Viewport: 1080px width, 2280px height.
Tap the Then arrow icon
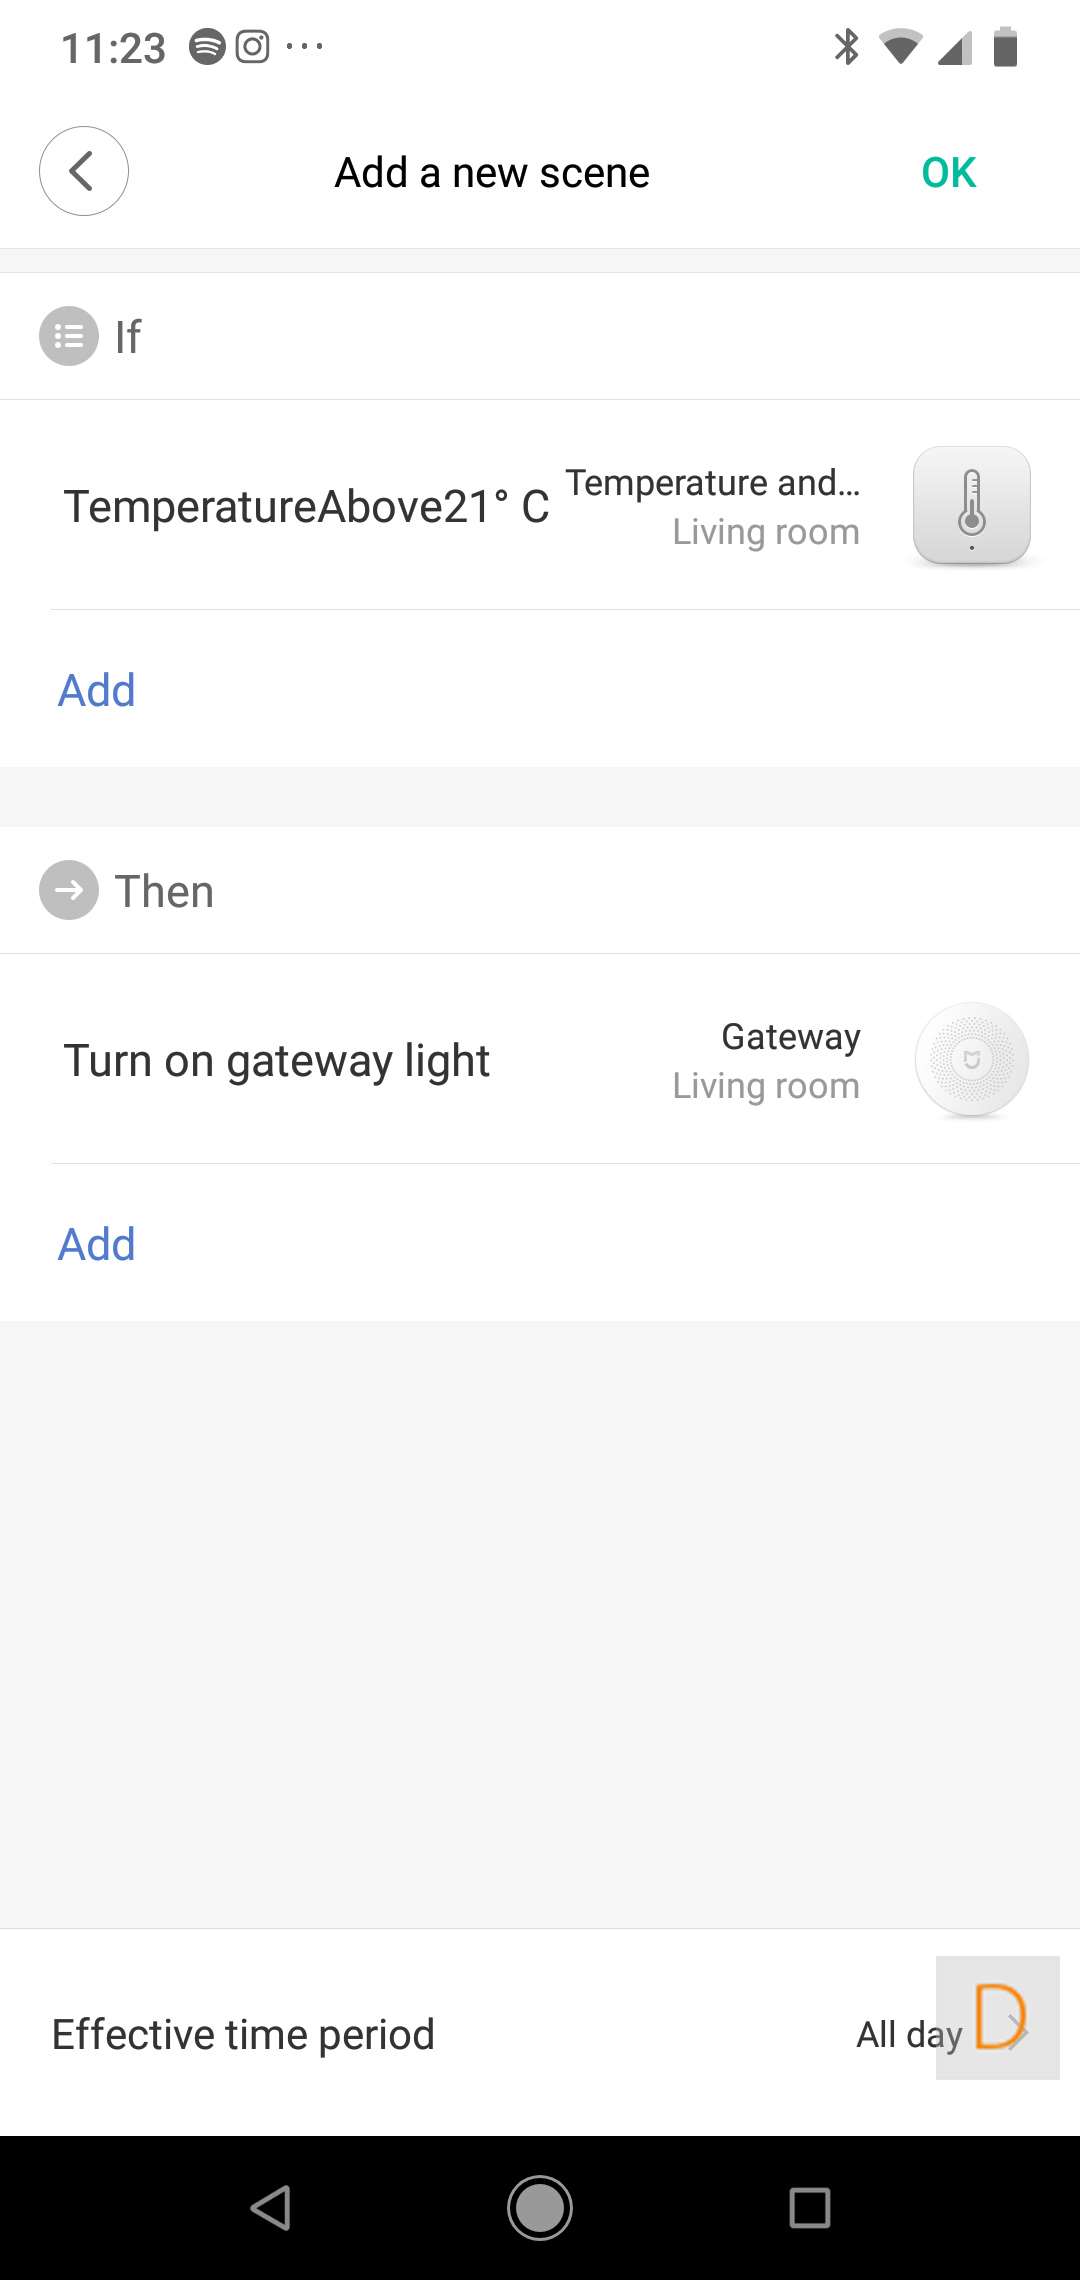tap(69, 890)
